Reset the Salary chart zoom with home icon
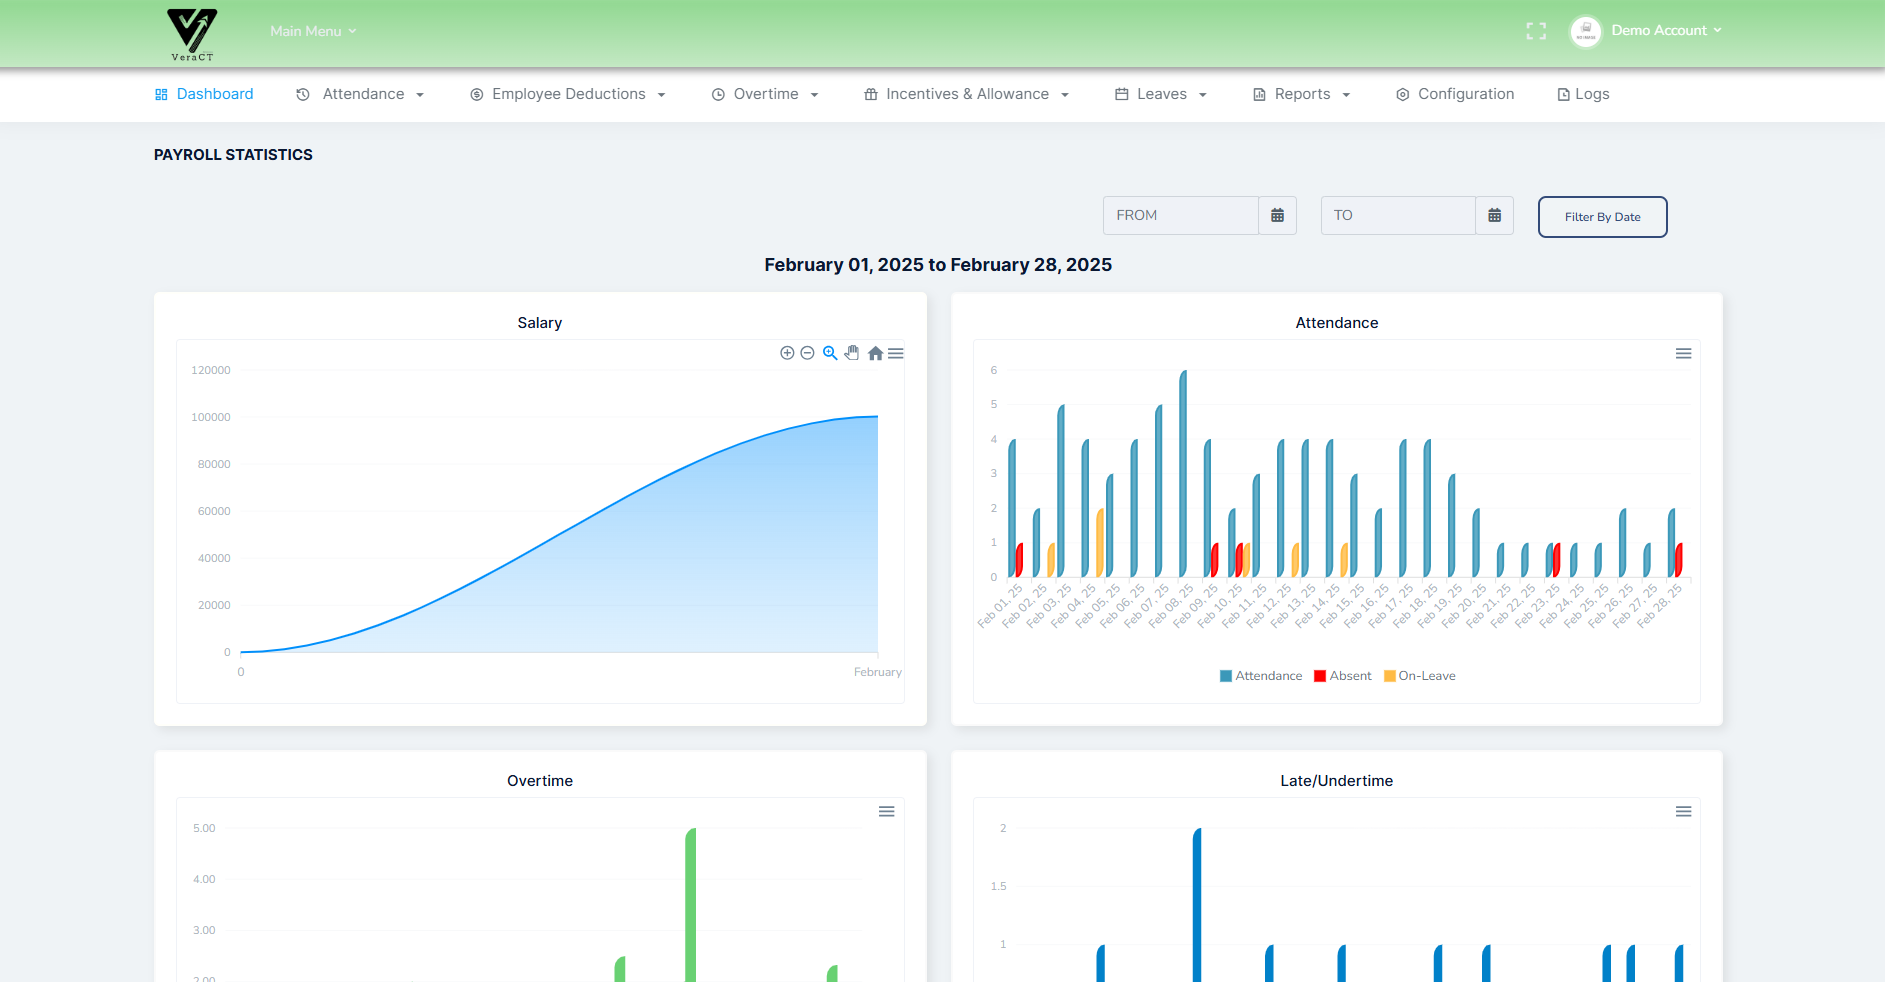This screenshot has width=1885, height=982. click(874, 353)
